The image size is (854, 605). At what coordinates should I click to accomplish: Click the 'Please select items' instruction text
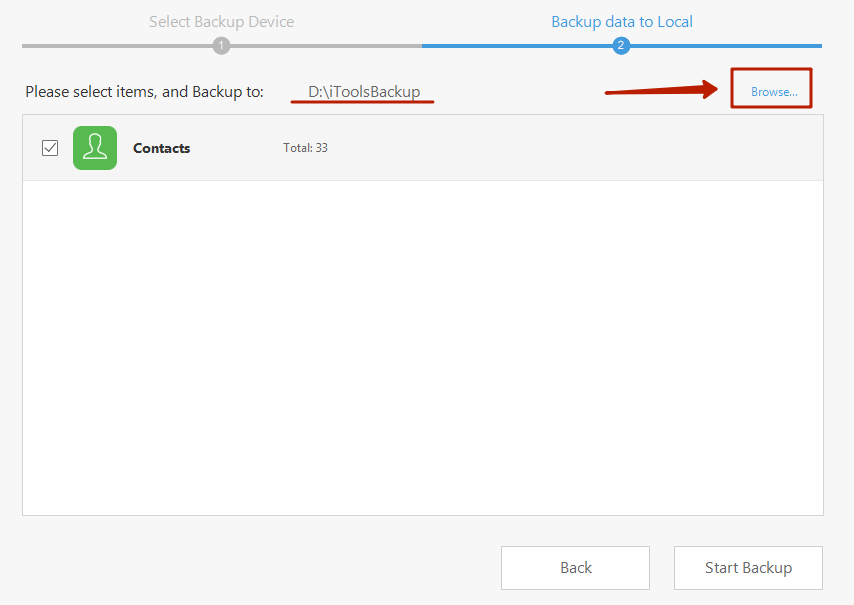click(x=144, y=91)
